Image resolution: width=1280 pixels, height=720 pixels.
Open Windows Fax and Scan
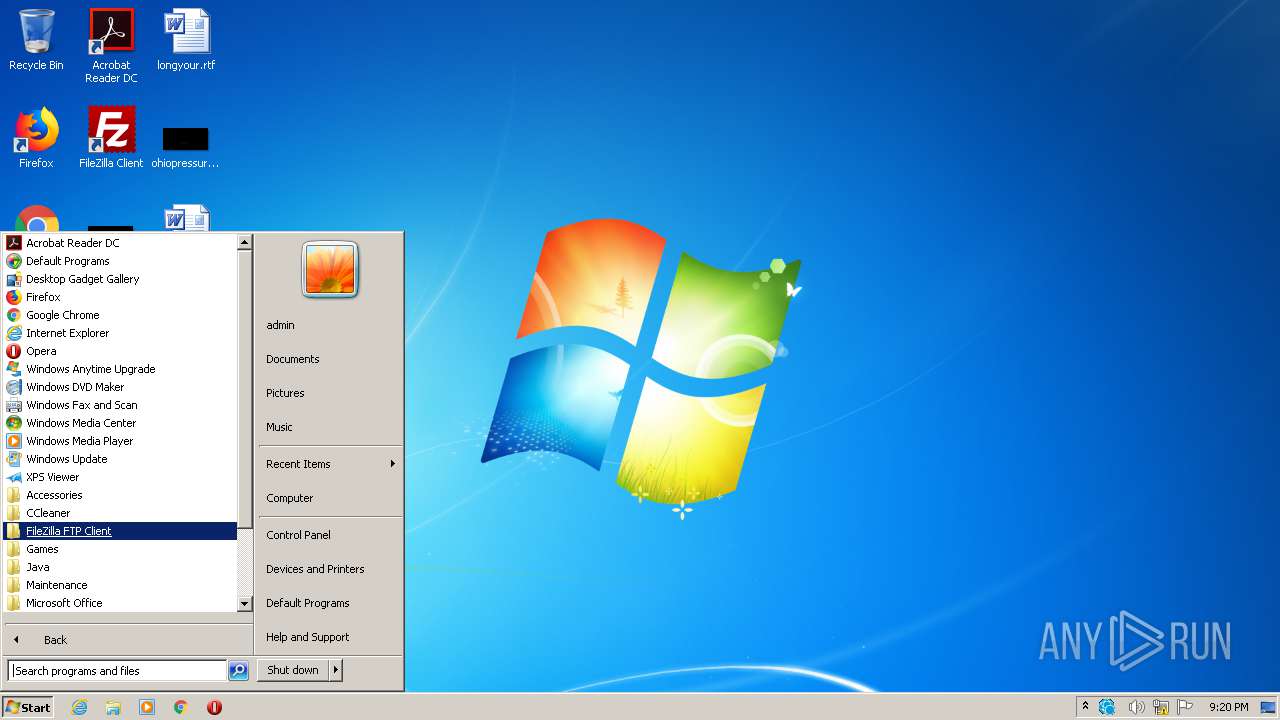click(x=121, y=405)
